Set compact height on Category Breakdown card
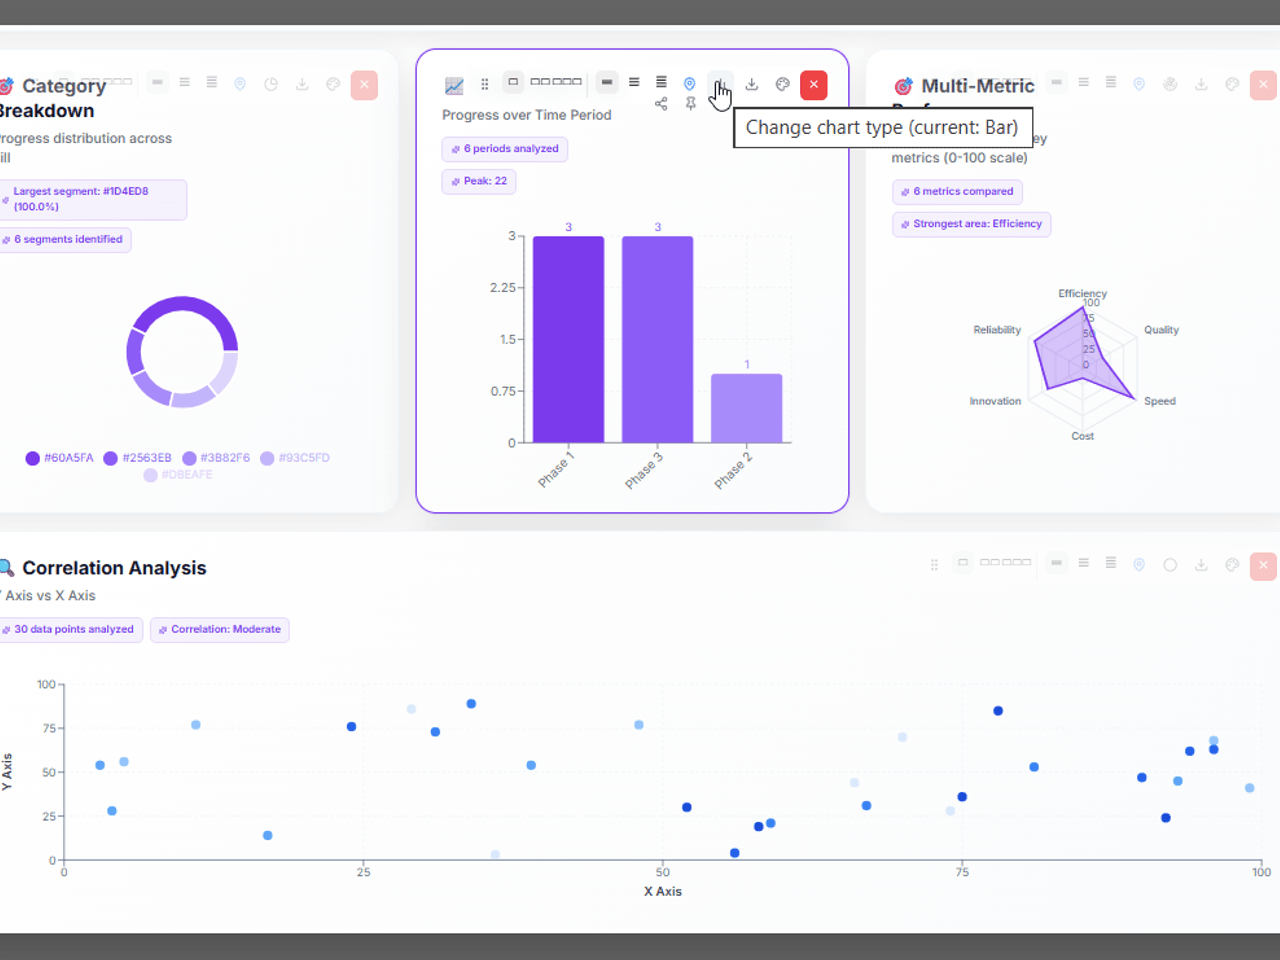This screenshot has width=1280, height=960. click(x=158, y=82)
